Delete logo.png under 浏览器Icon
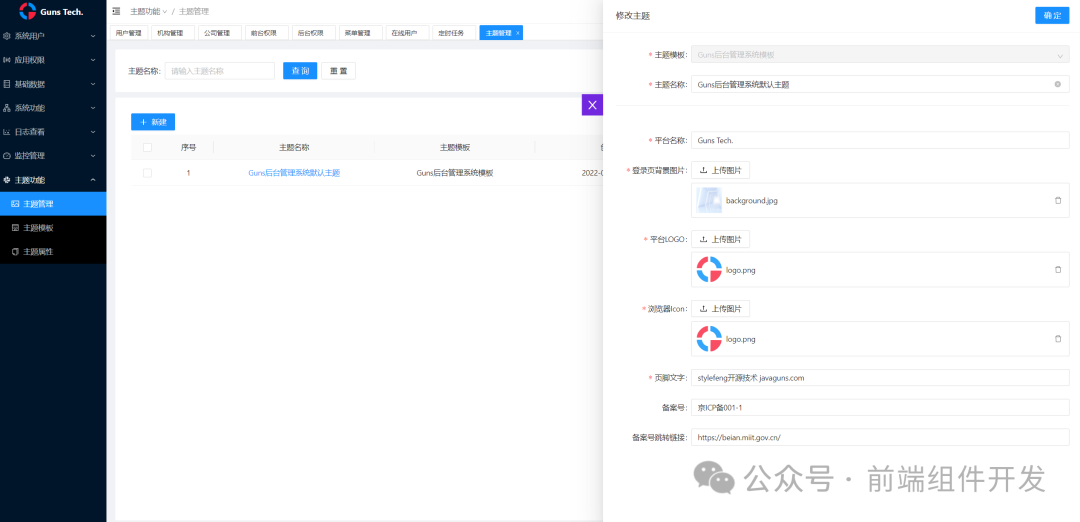 coord(1058,339)
